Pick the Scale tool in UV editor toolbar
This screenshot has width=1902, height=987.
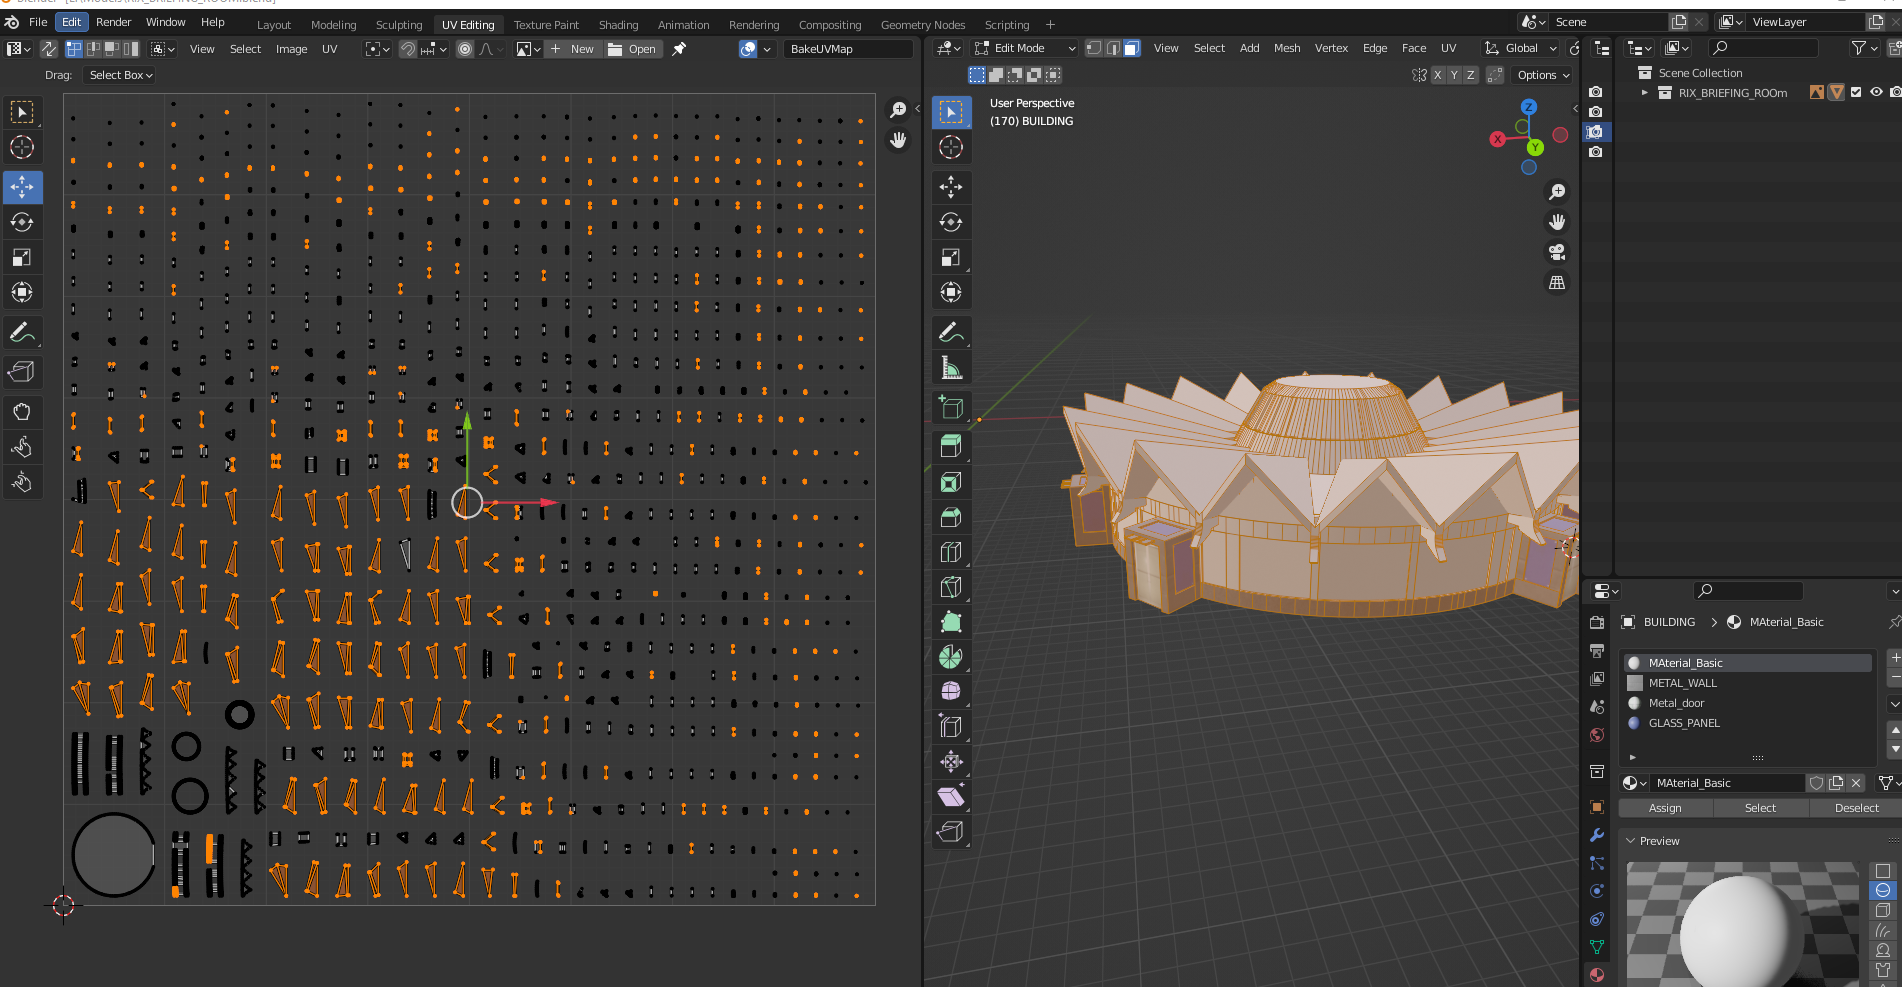tap(22, 257)
